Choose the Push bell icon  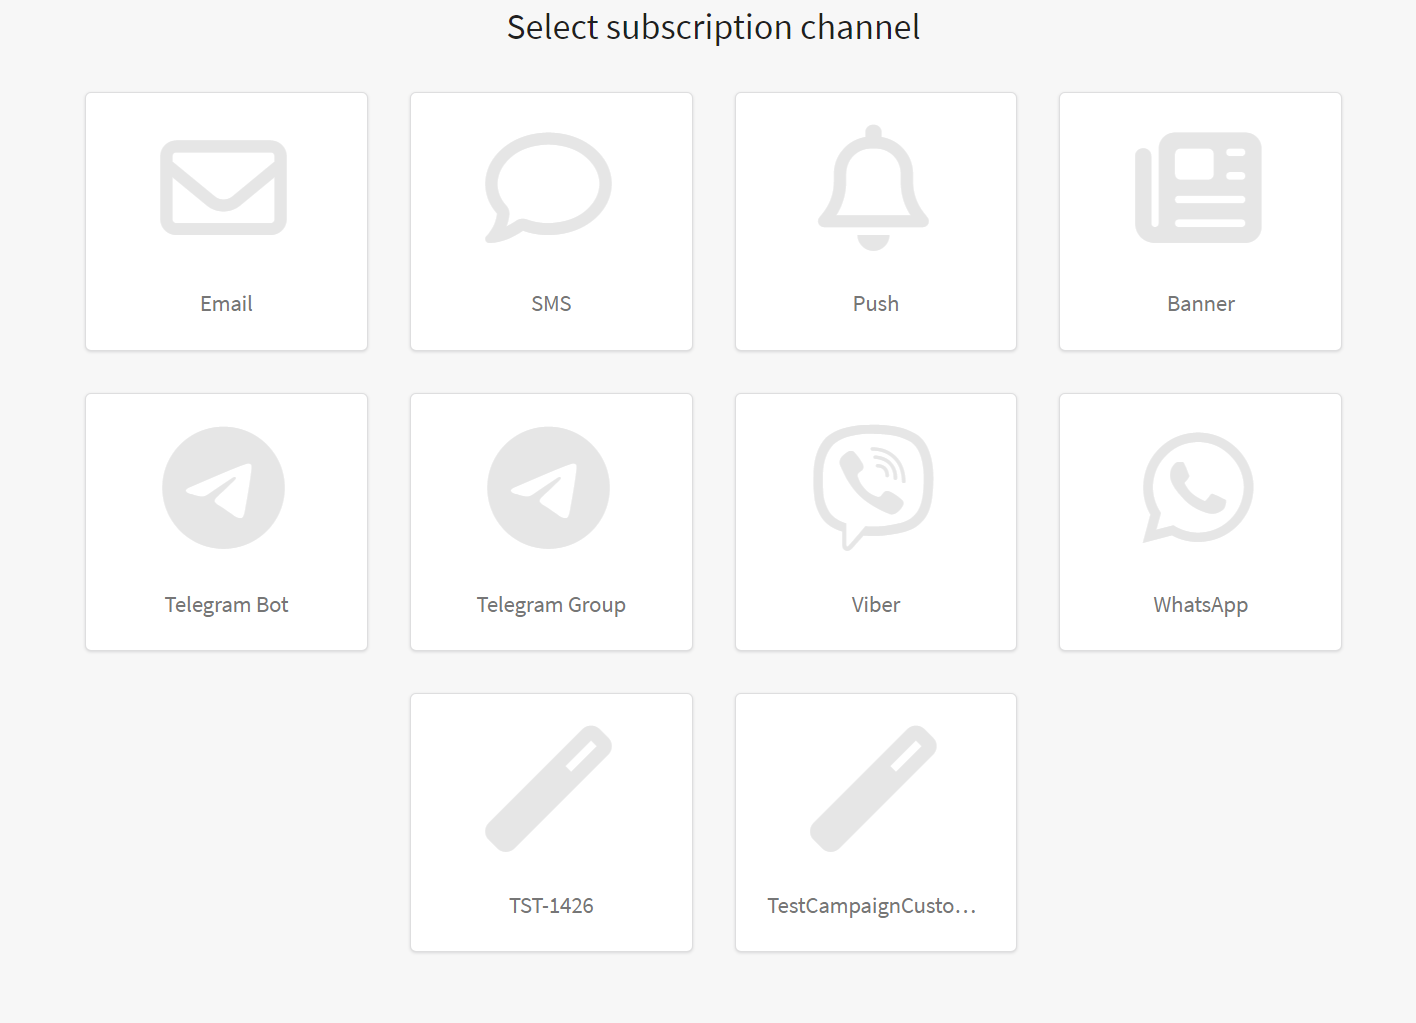(874, 188)
